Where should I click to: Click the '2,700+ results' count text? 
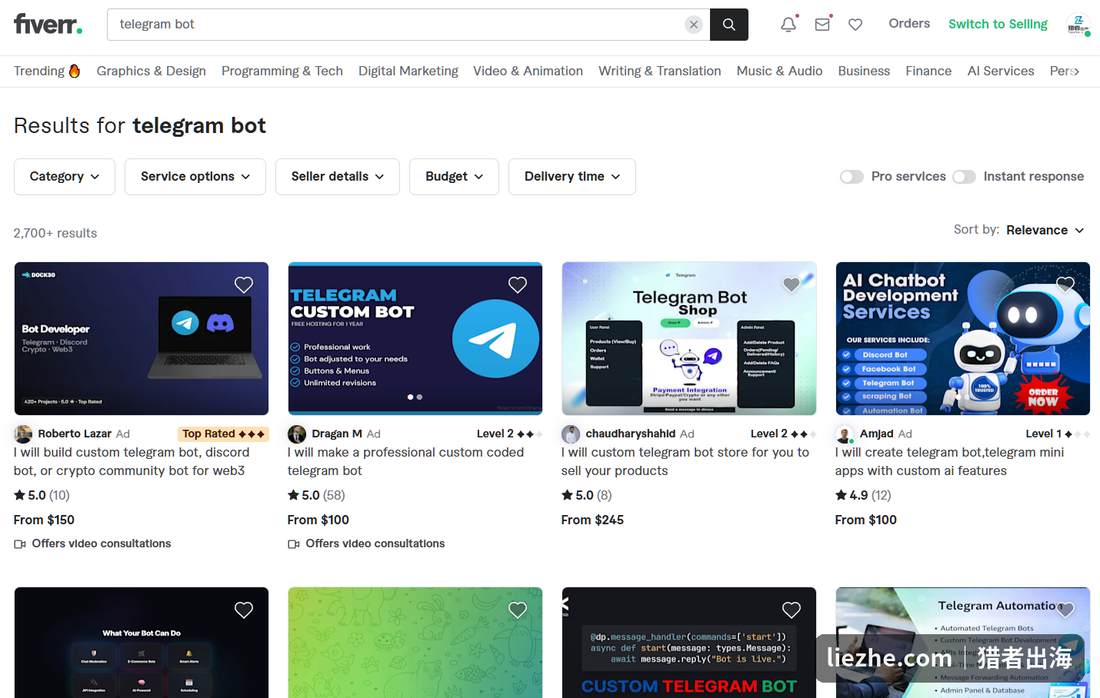[55, 233]
